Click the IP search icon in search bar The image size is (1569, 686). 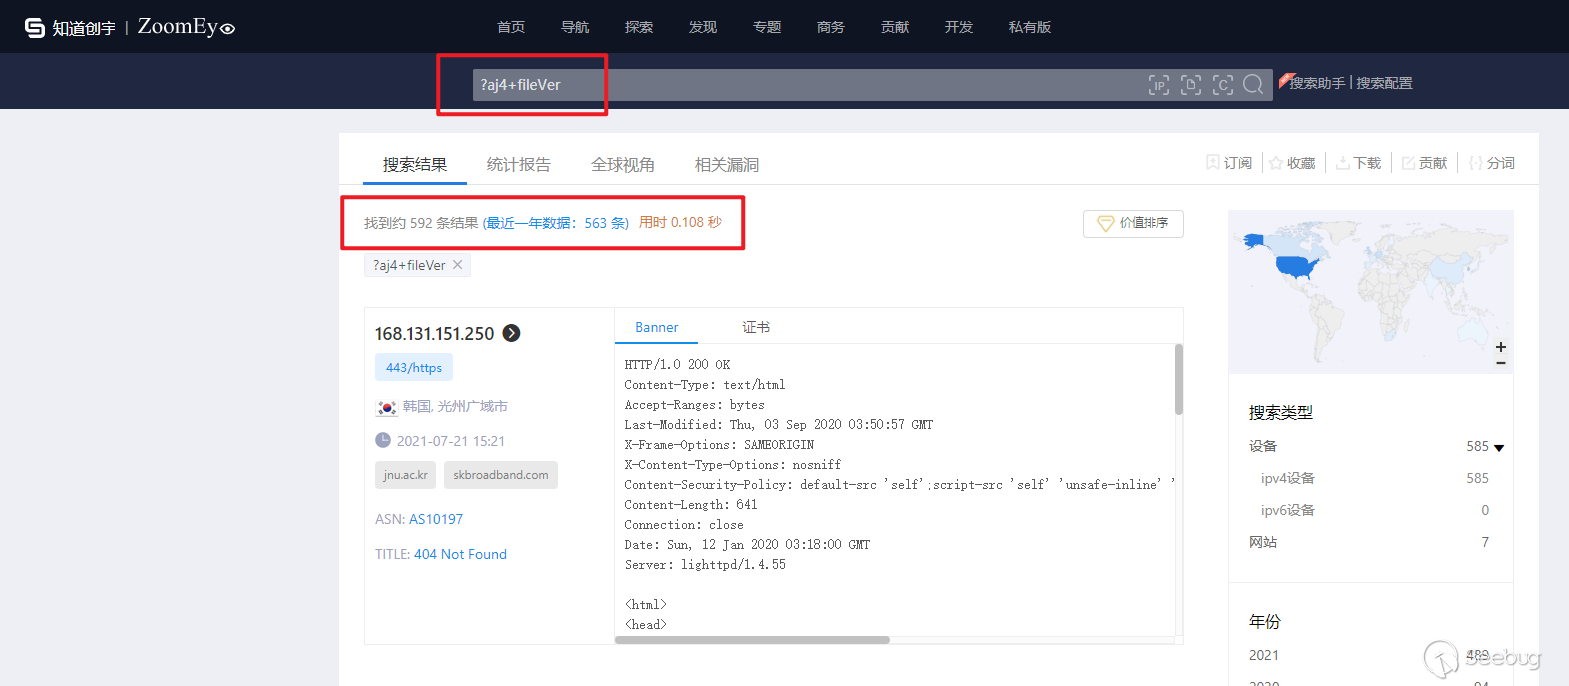1159,85
